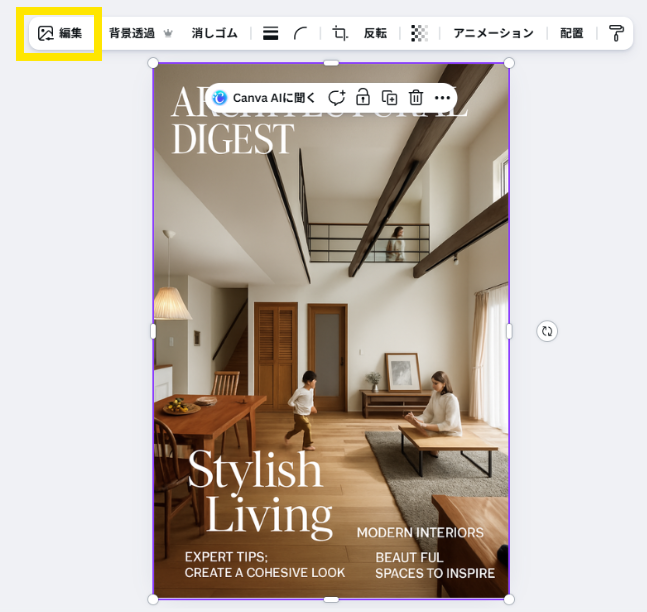Click the duplicate icon in floating toolbar
This screenshot has height=612, width=647.
(390, 97)
